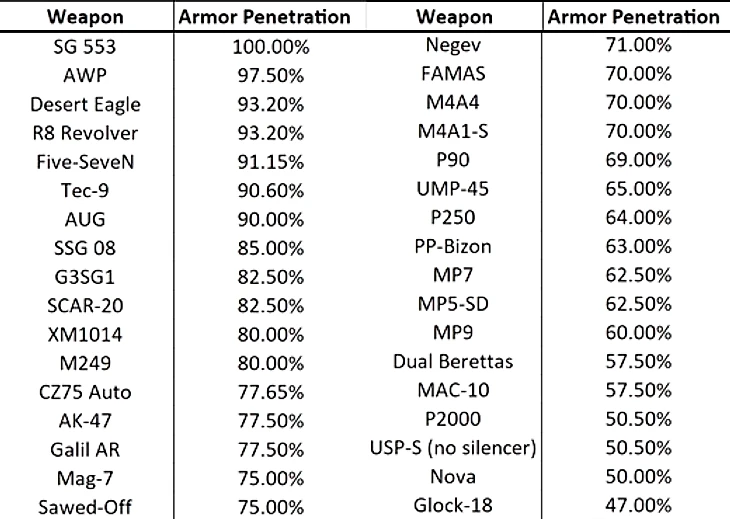Select the Negev weapon cell
Screen dimensions: 730x519
coord(453,45)
